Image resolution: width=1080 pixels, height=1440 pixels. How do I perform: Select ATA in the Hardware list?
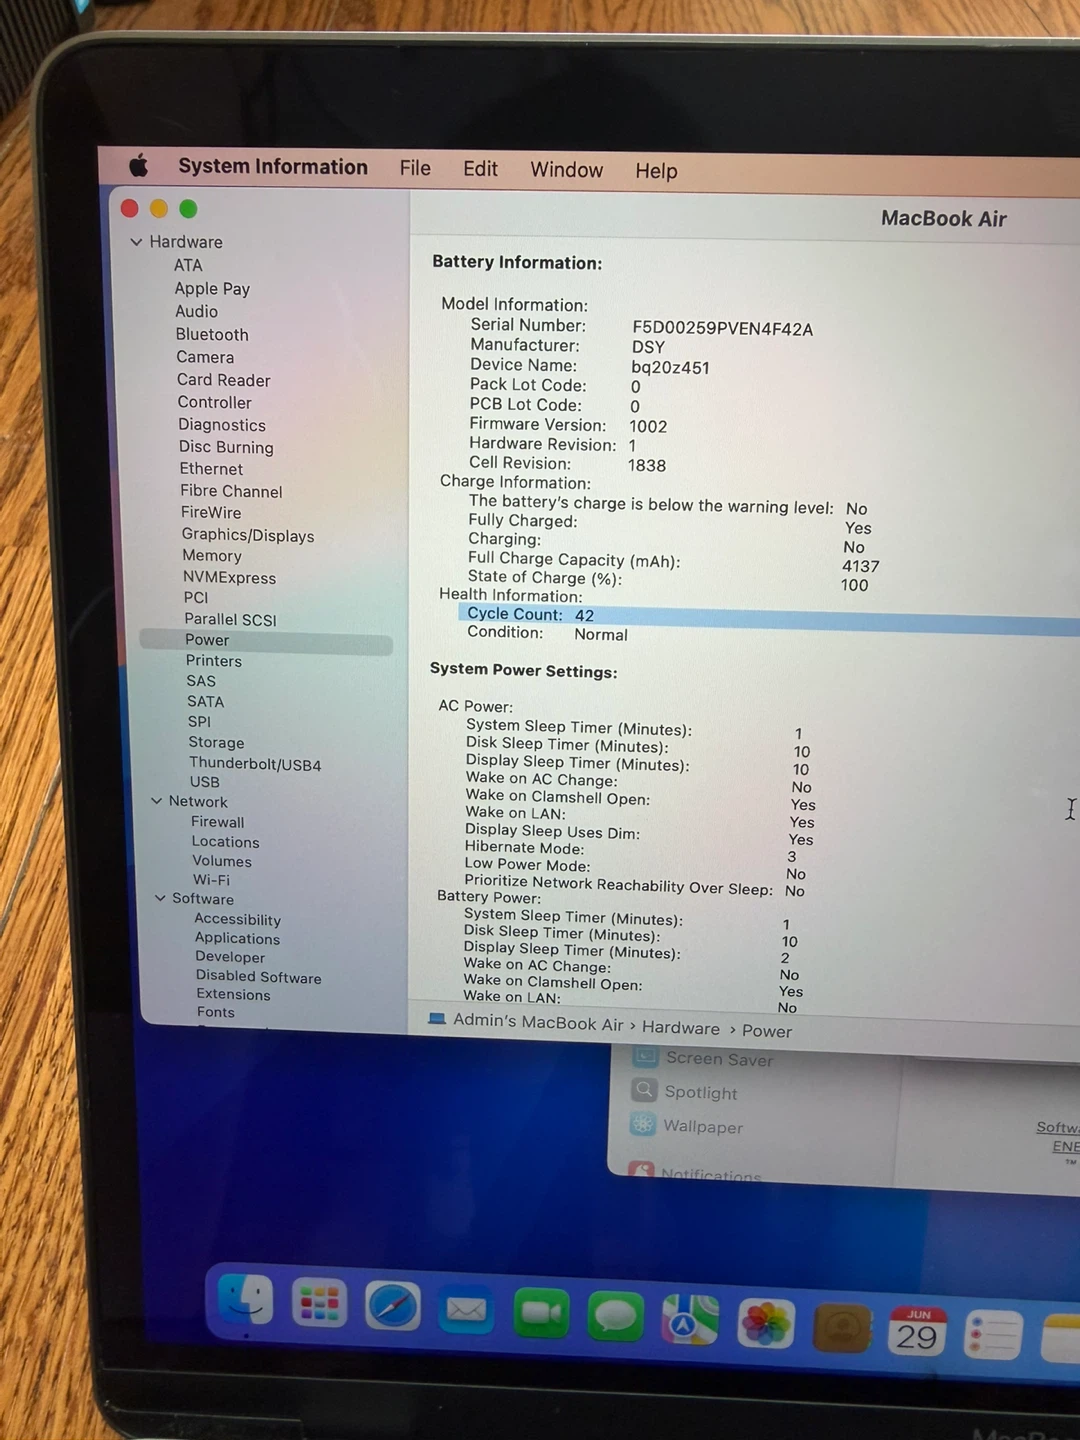click(x=188, y=265)
